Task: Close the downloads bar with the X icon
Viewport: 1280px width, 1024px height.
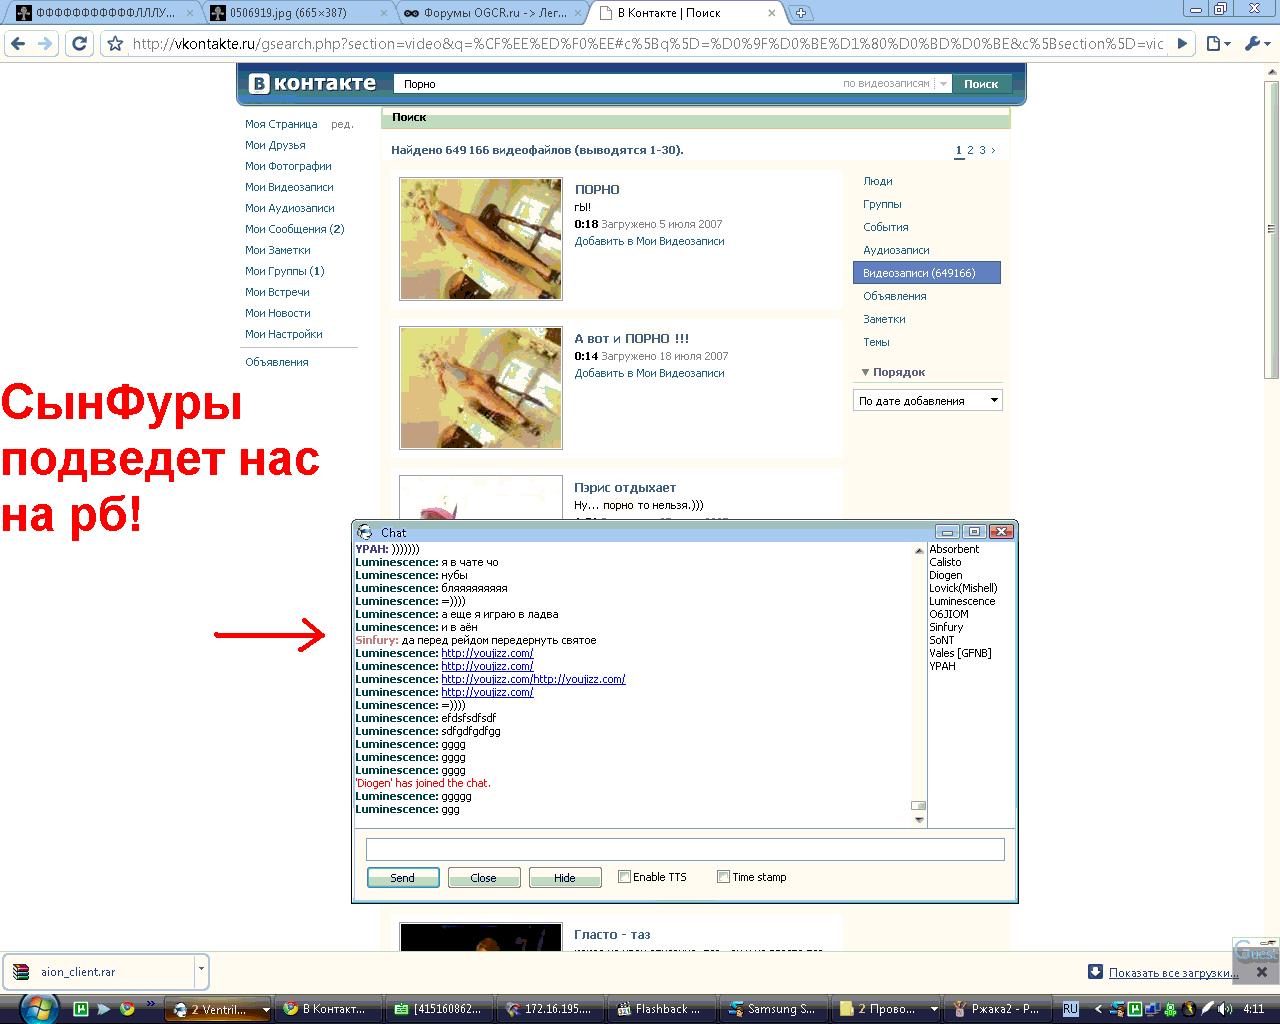Action: point(1261,972)
